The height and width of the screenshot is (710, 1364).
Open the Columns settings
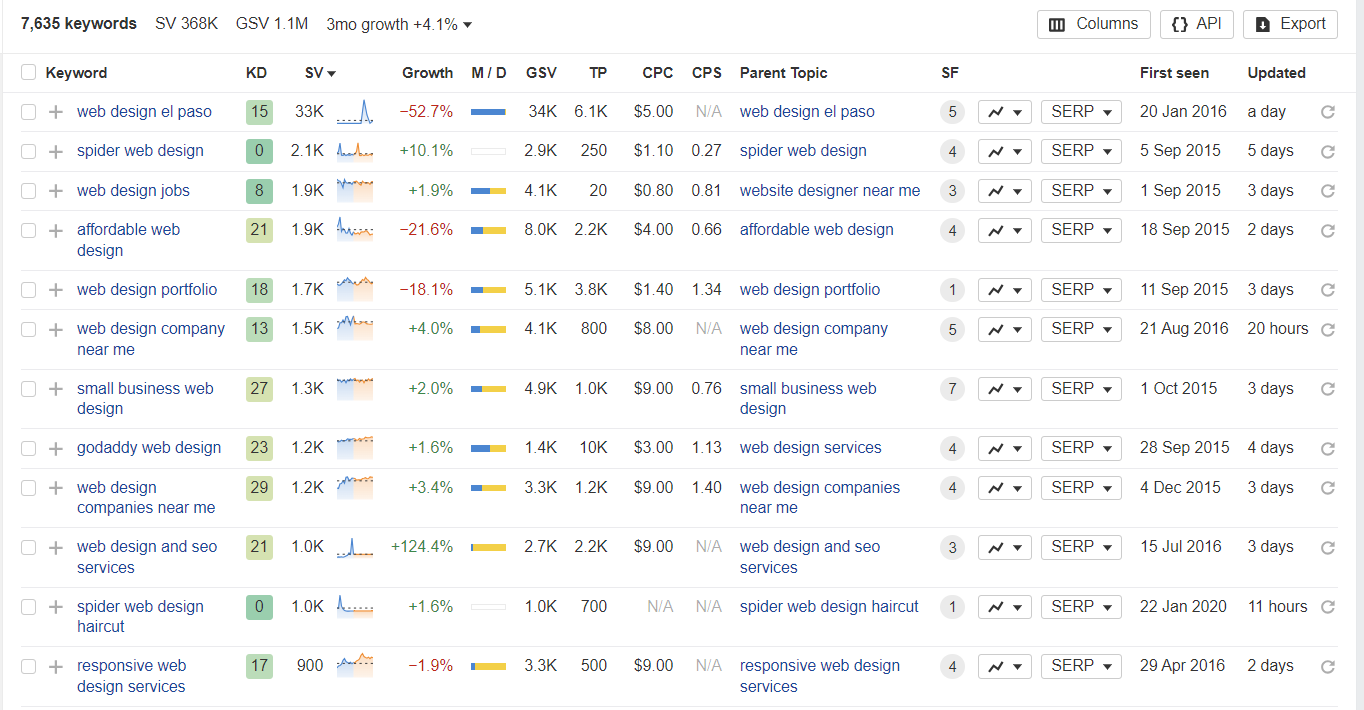click(1093, 24)
